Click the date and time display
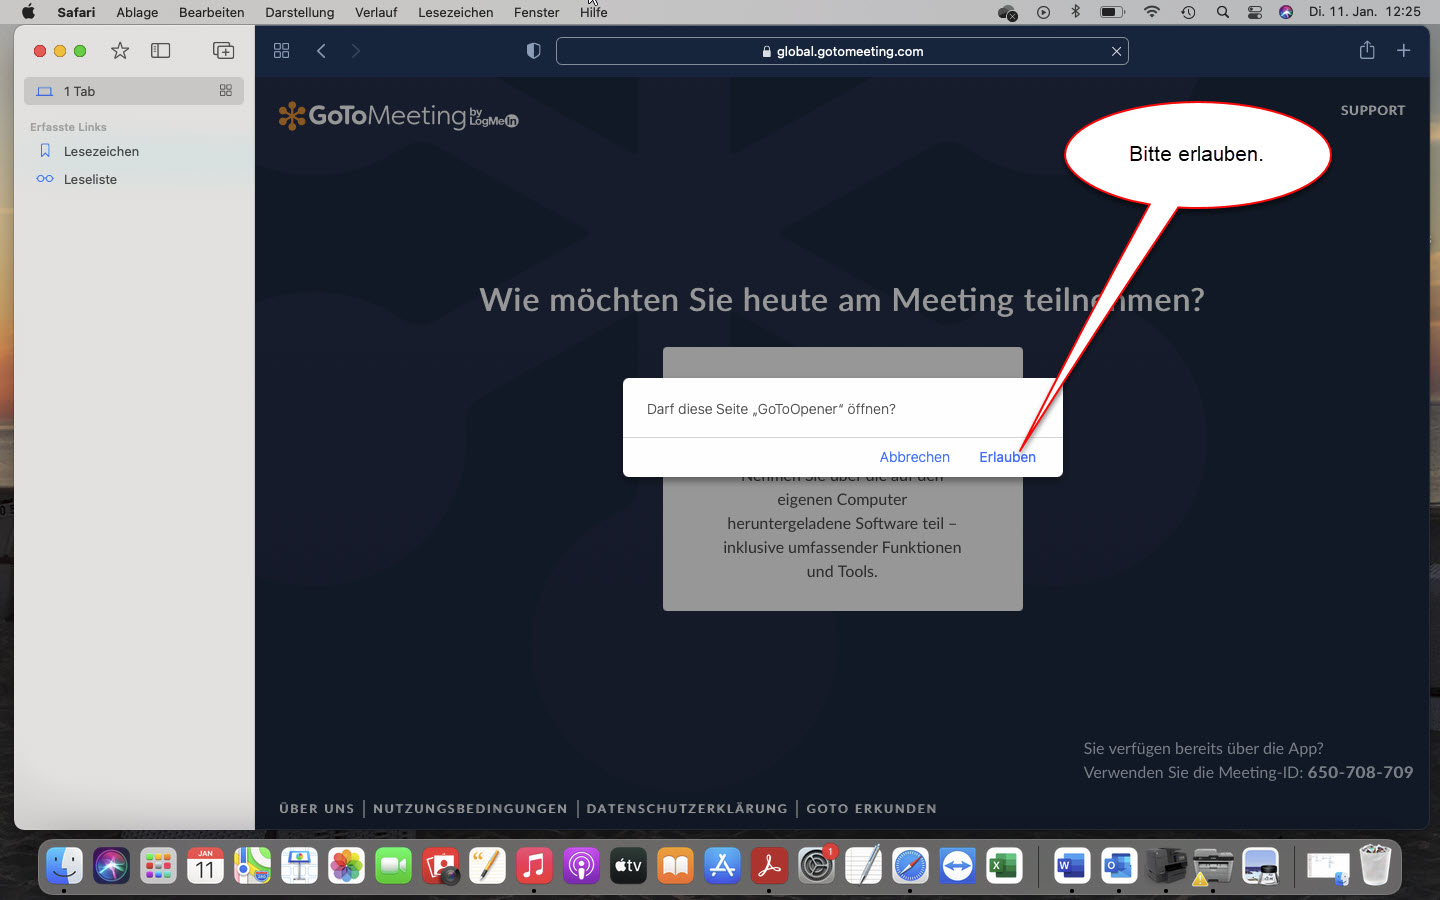The width and height of the screenshot is (1440, 900). click(x=1364, y=12)
